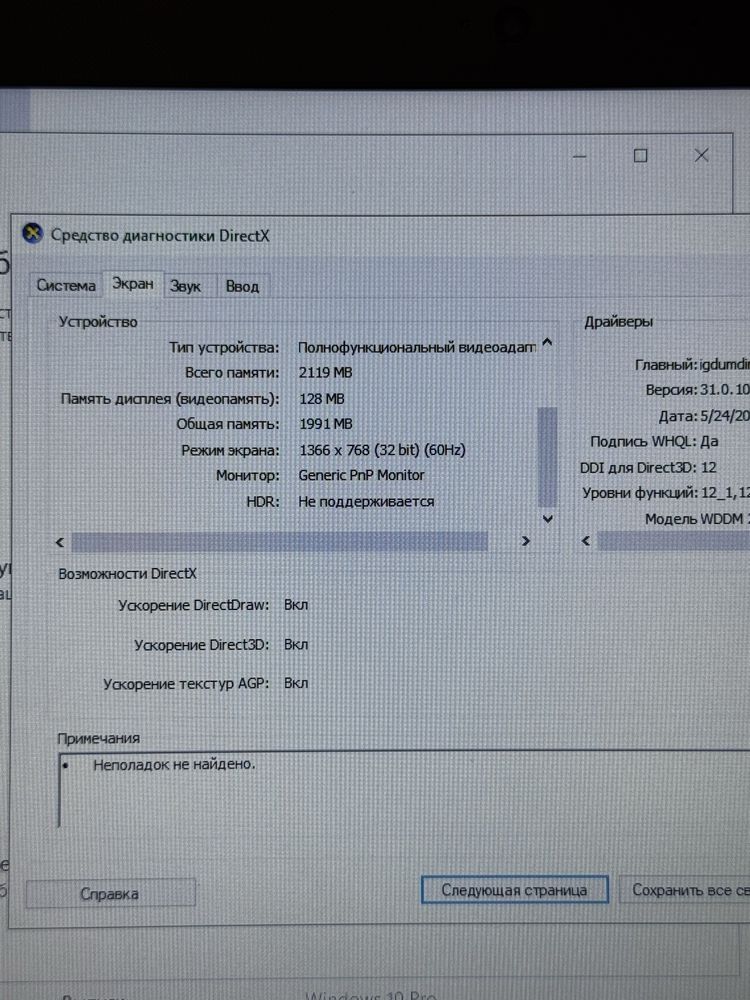
Task: Click Подпись WHQL: Да entry
Action: pyautogui.click(x=654, y=441)
